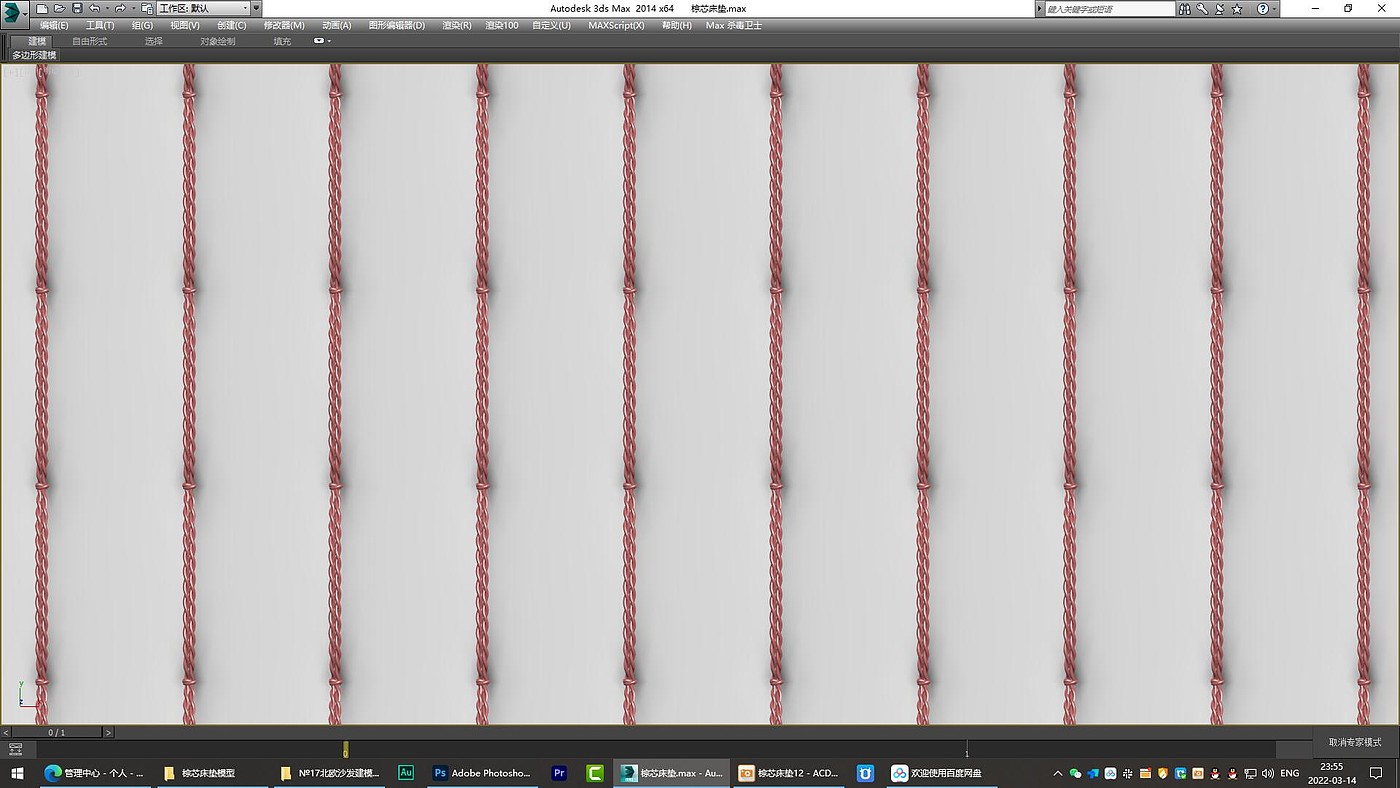The height and width of the screenshot is (788, 1400).
Task: Click the Redo arrow icon
Action: click(x=120, y=9)
